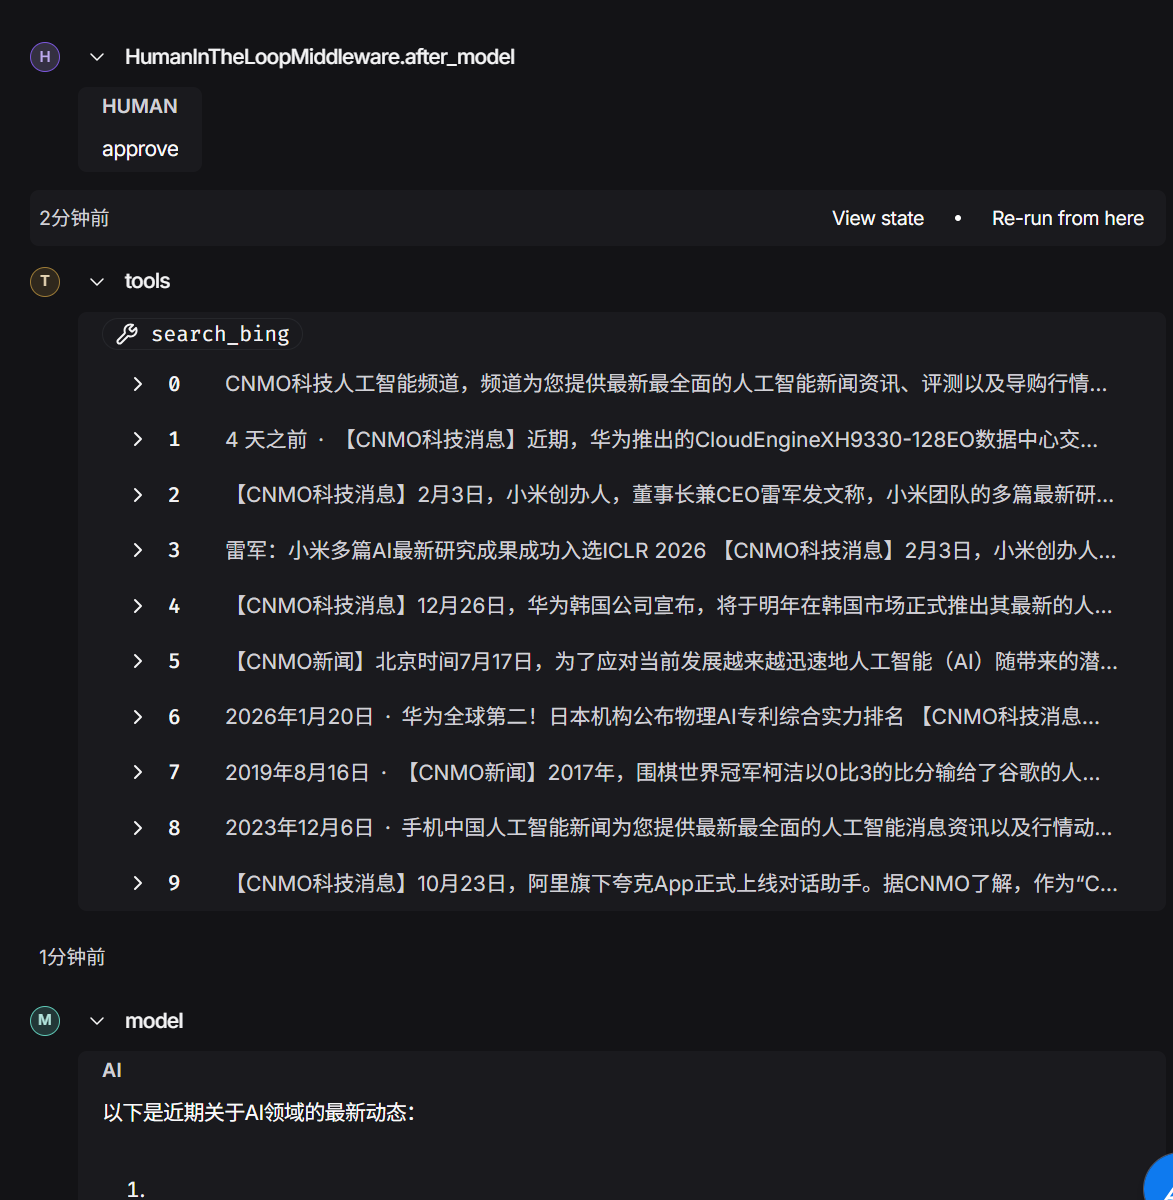Click the H human avatar icon
The width and height of the screenshot is (1173, 1200).
(45, 57)
